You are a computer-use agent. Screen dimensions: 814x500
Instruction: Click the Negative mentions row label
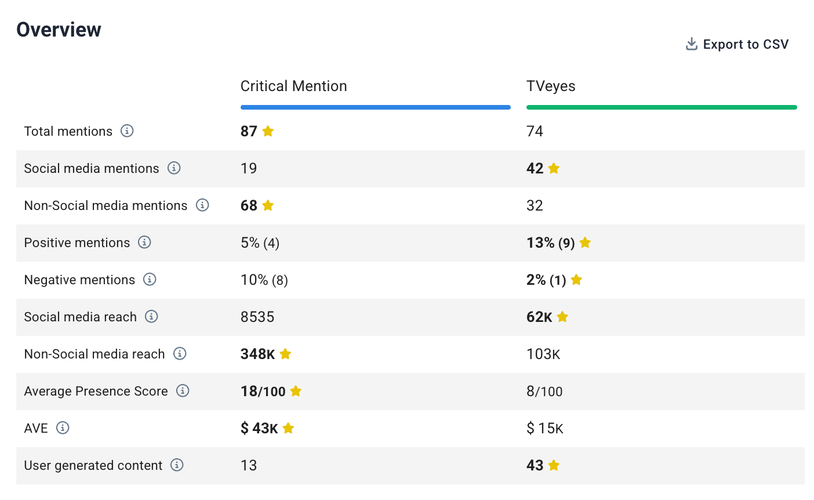pyautogui.click(x=79, y=280)
